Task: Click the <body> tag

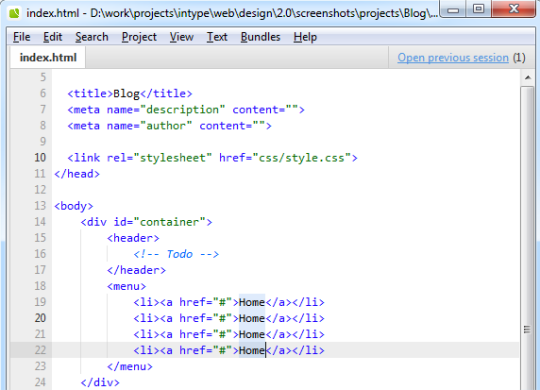Action: (x=74, y=206)
